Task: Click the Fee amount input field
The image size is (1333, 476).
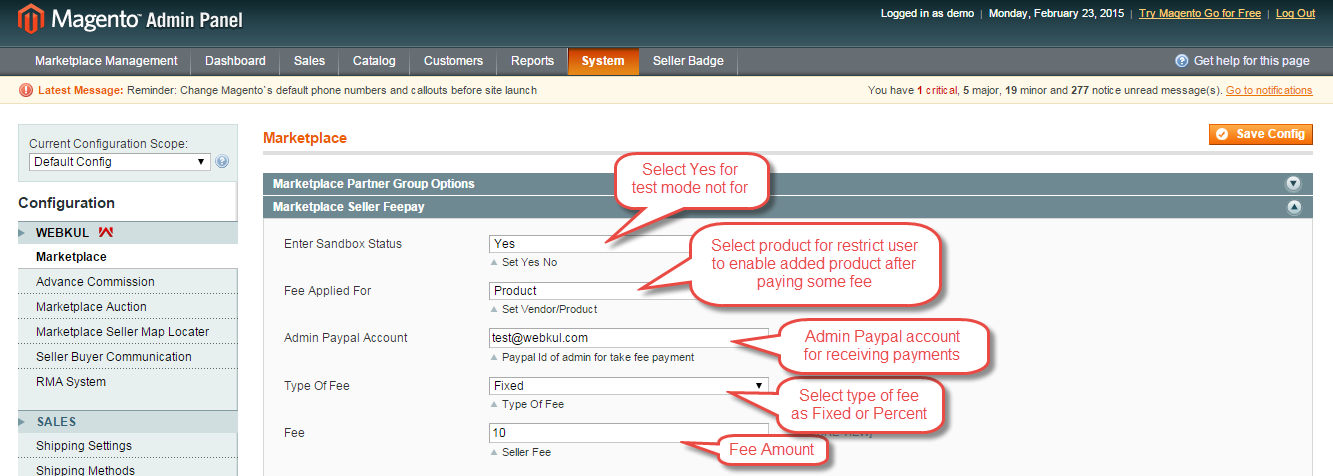Action: [629, 433]
